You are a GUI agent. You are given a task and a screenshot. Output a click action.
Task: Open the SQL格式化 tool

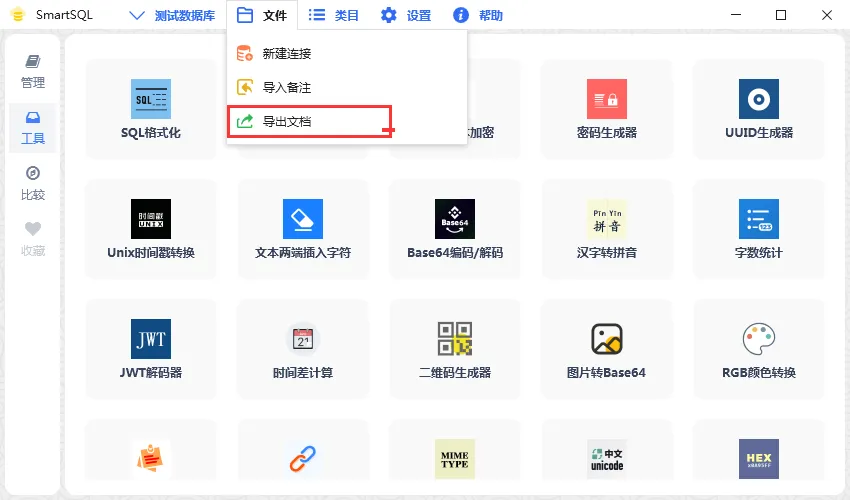tap(151, 109)
